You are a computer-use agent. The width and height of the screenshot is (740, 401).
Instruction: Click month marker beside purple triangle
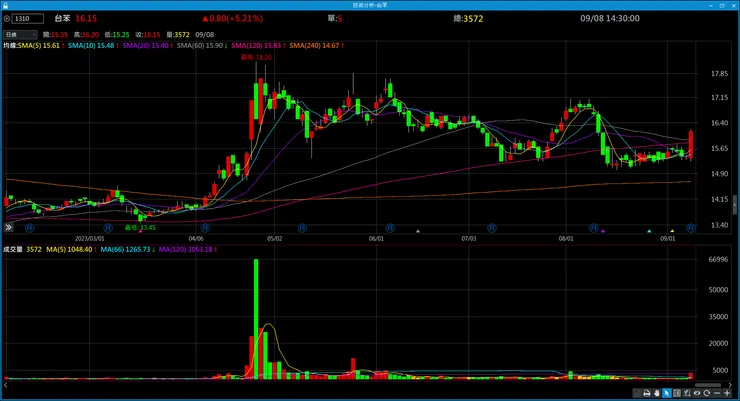(594, 228)
